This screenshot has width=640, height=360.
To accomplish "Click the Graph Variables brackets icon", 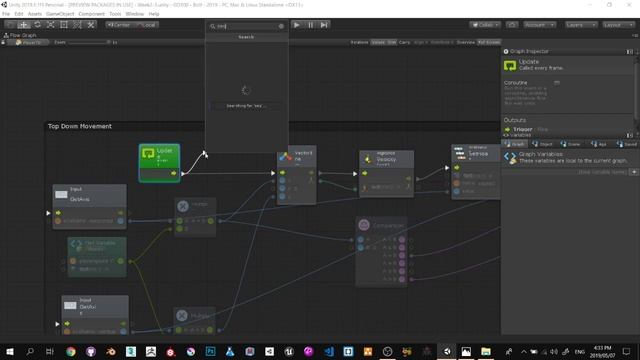I will (x=510, y=158).
